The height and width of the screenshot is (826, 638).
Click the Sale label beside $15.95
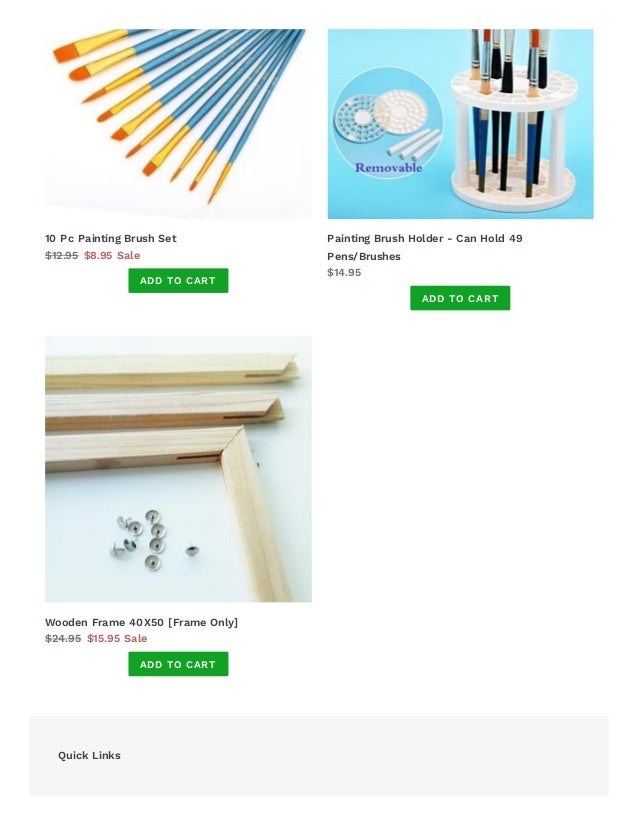click(135, 638)
